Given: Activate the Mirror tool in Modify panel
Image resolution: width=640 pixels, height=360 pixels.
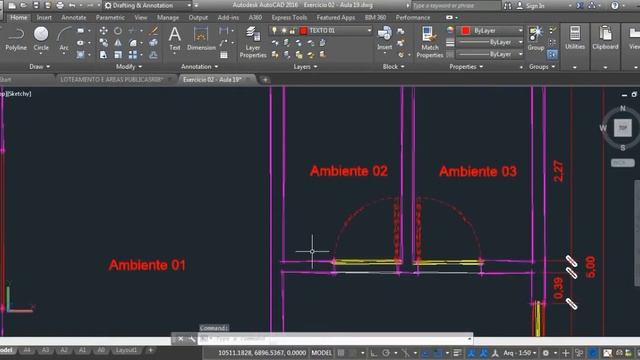Looking at the screenshot, I should click(x=118, y=42).
